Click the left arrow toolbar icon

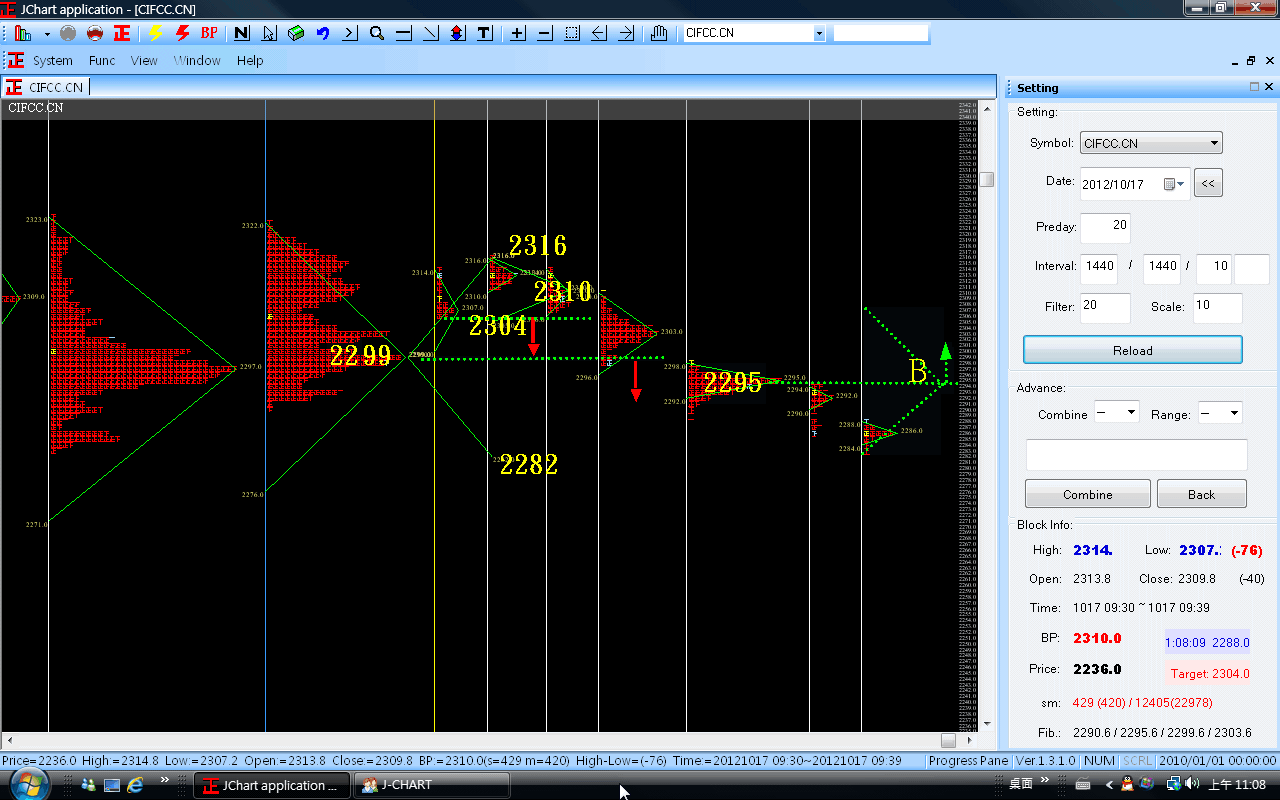(x=599, y=33)
